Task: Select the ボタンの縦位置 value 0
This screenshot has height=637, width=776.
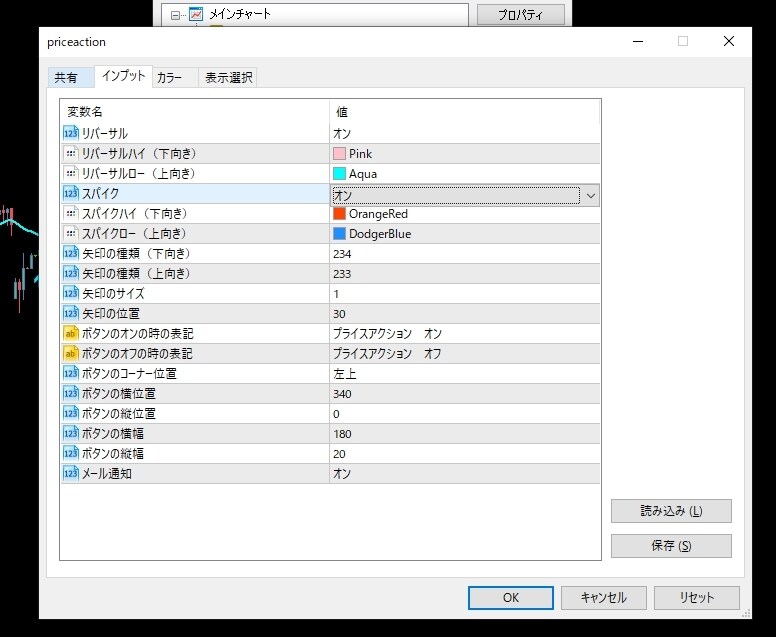Action: tap(337, 414)
